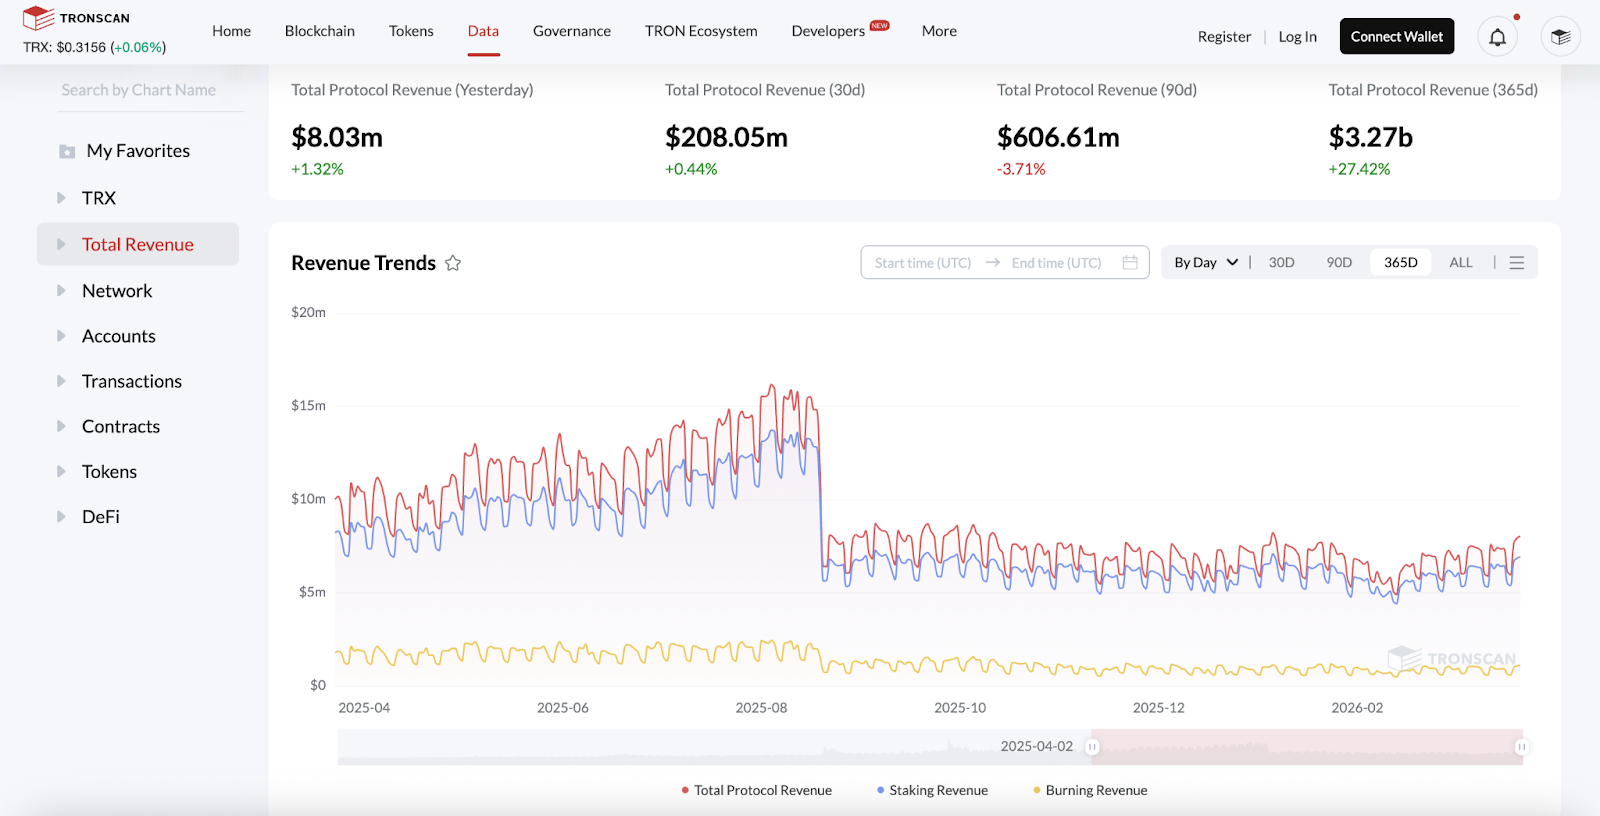This screenshot has height=816, width=1600.
Task: Click the Register link
Action: [x=1224, y=37]
